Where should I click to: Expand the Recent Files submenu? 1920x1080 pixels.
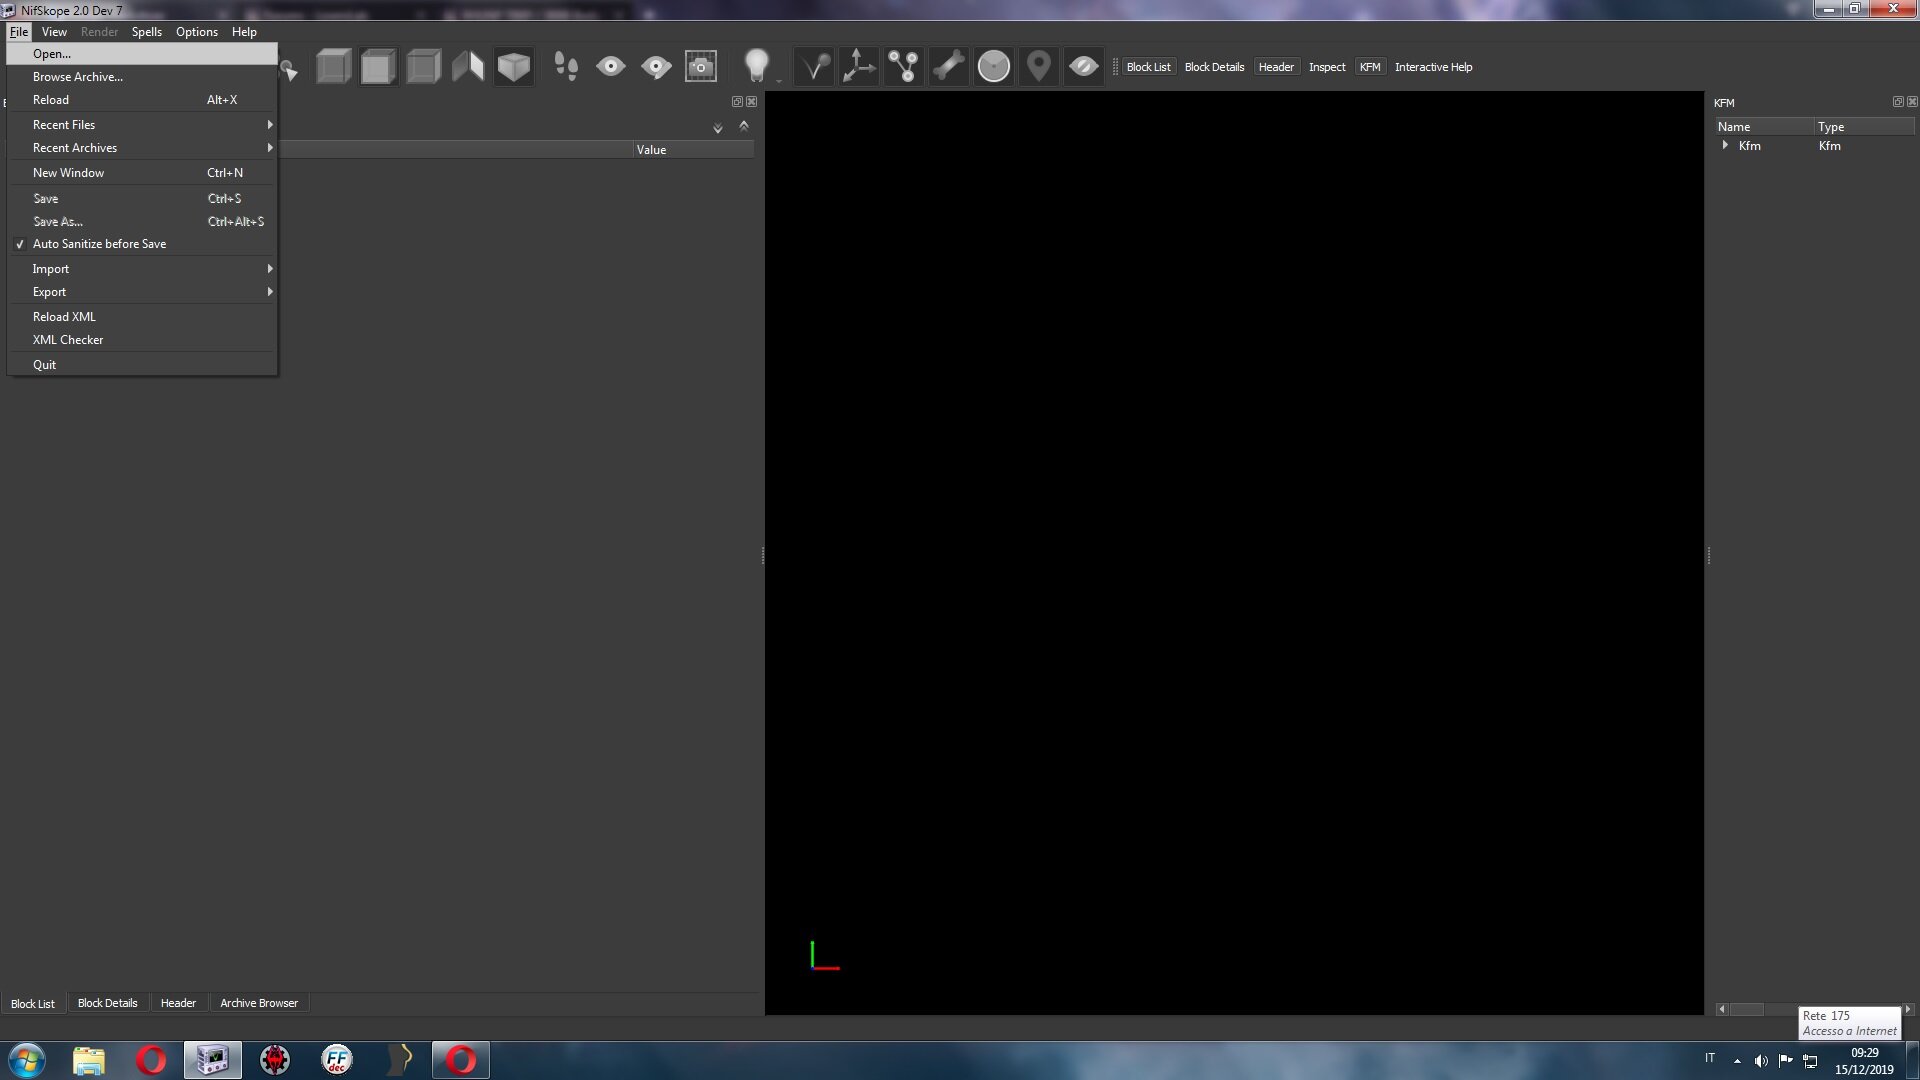pyautogui.click(x=142, y=125)
